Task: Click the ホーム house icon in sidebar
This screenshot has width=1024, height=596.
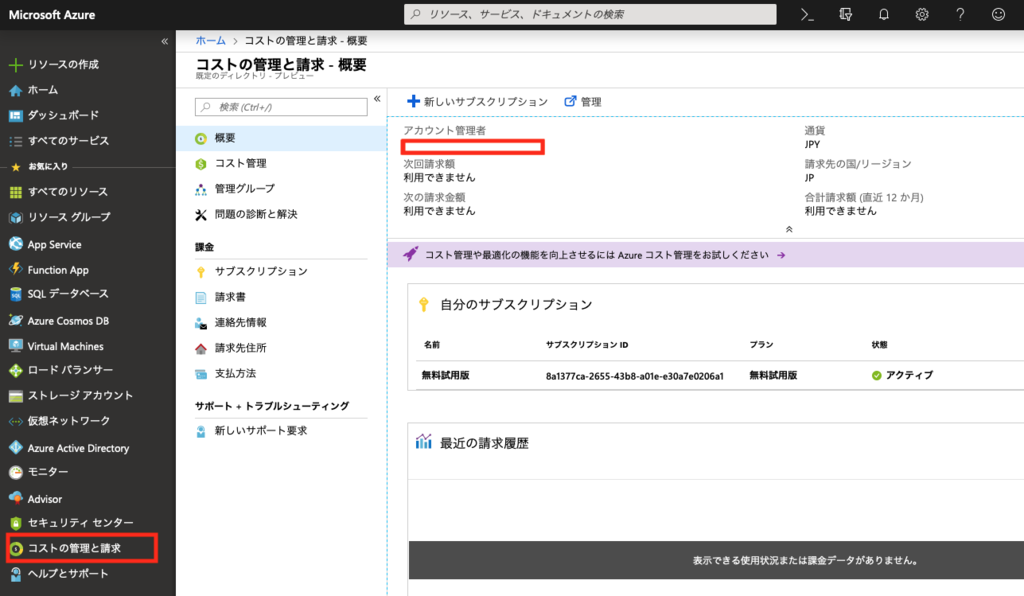Action: click(16, 90)
